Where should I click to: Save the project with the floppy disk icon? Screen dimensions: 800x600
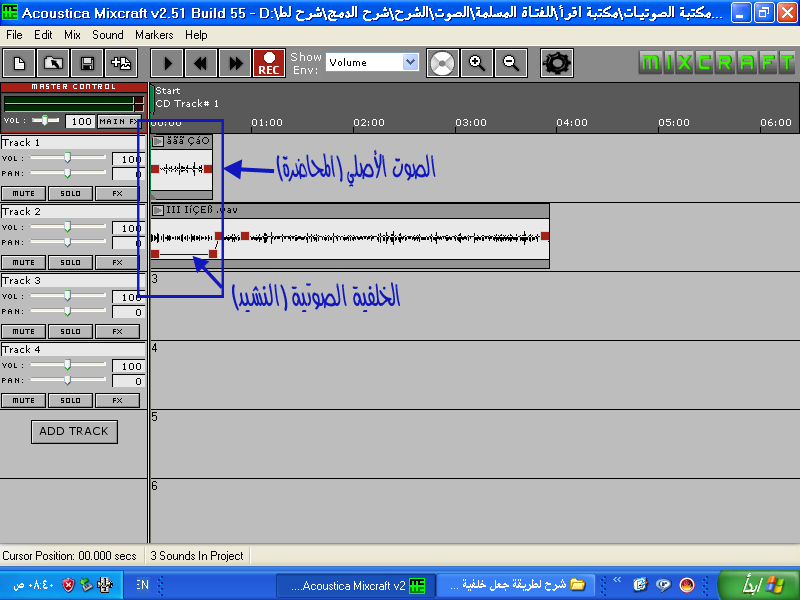[x=87, y=63]
